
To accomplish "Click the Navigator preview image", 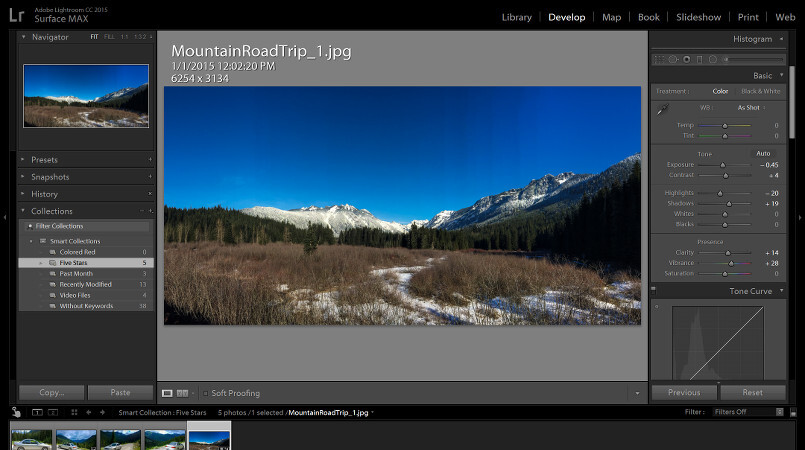I will tap(86, 96).
